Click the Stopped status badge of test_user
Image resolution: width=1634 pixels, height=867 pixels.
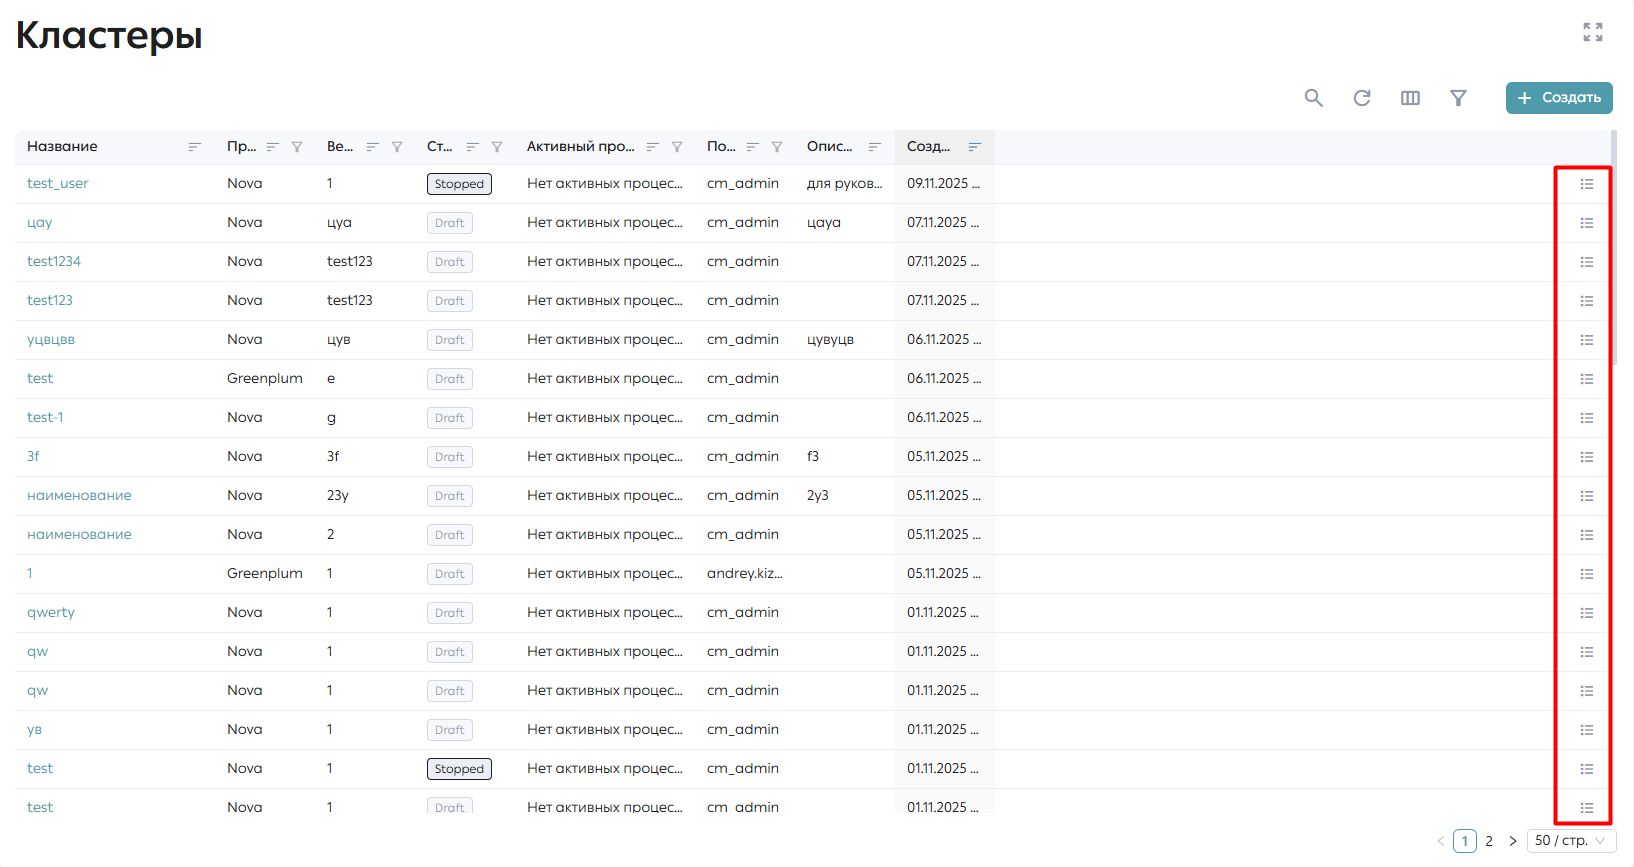pyautogui.click(x=459, y=184)
